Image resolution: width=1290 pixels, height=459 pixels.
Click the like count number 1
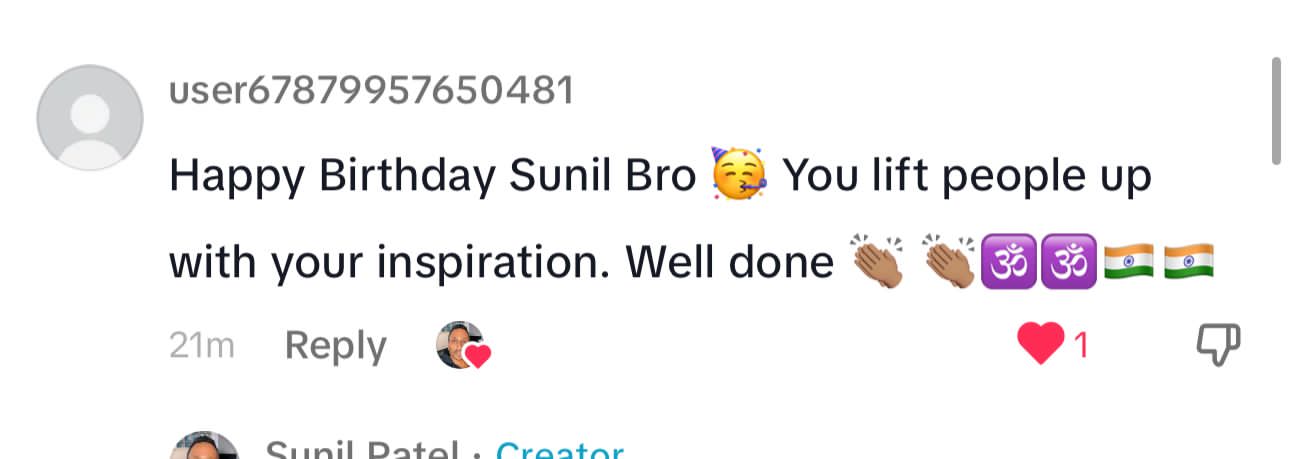pyautogui.click(x=1080, y=346)
